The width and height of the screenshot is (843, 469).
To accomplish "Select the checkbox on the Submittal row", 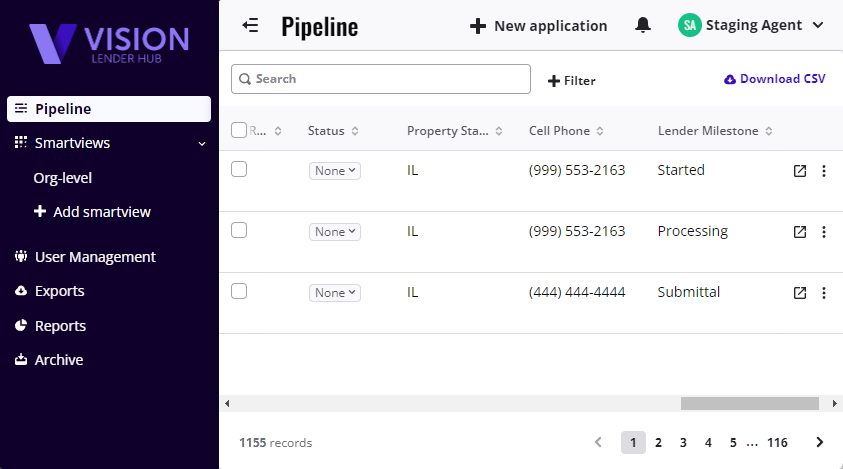I will (x=239, y=292).
